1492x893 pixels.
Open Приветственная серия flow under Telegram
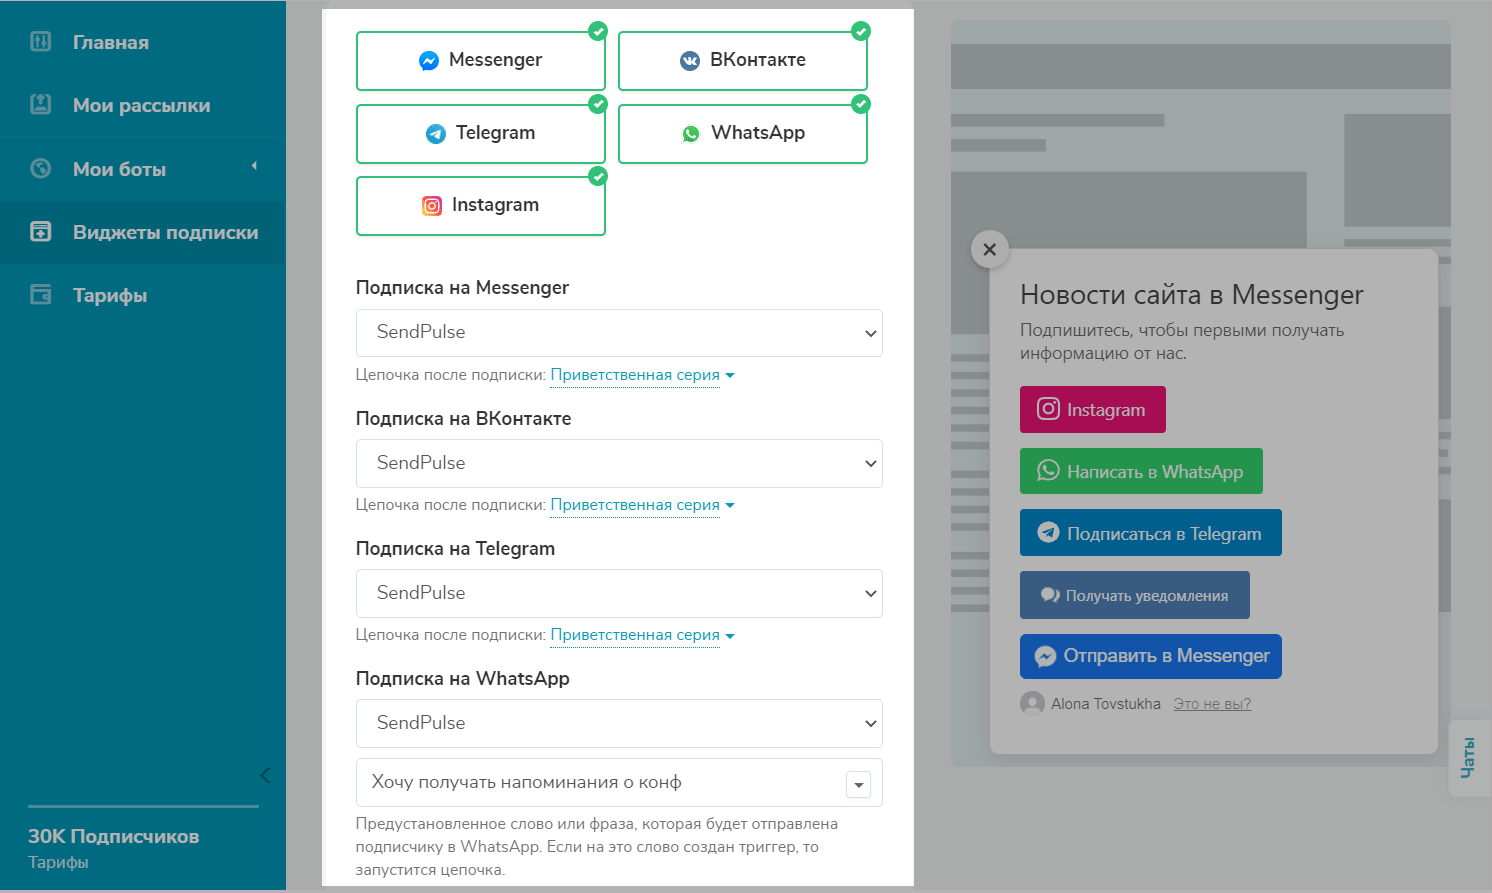[642, 635]
